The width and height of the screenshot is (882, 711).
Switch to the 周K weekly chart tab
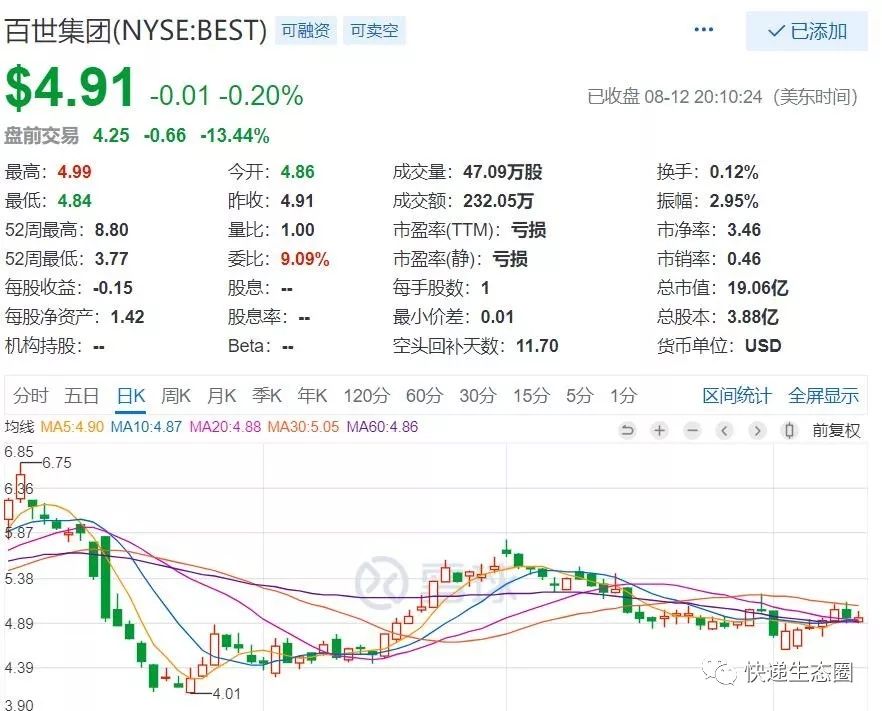coord(176,395)
